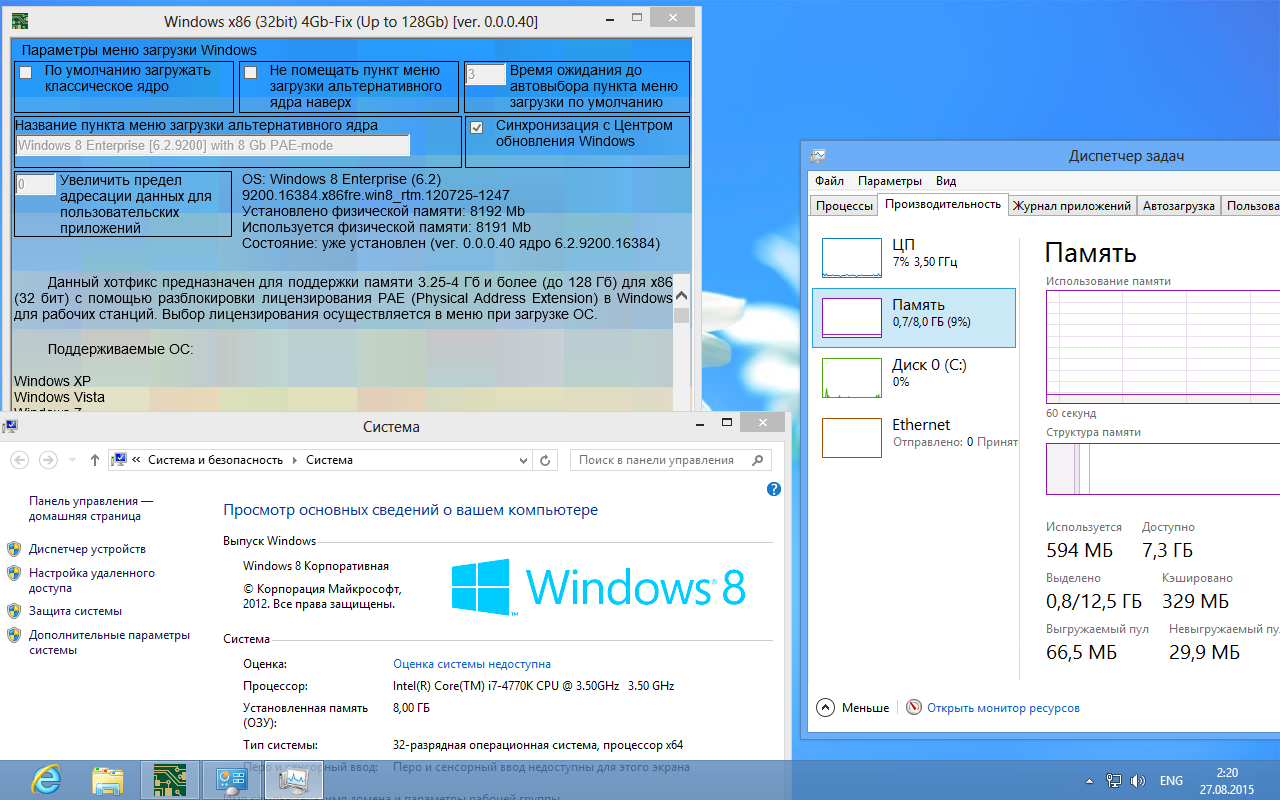Click the resource monitor icon
Screen dimensions: 1280x800
913,707
